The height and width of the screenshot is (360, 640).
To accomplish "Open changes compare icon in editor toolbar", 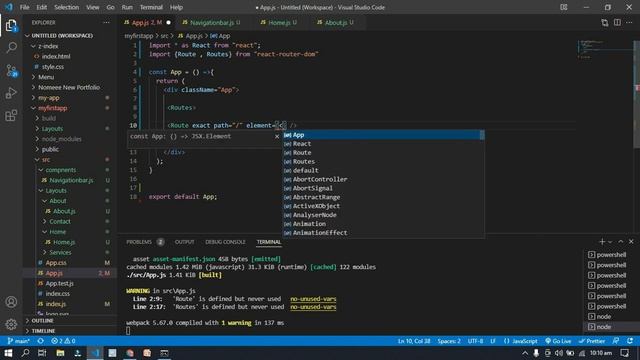I will coord(604,23).
